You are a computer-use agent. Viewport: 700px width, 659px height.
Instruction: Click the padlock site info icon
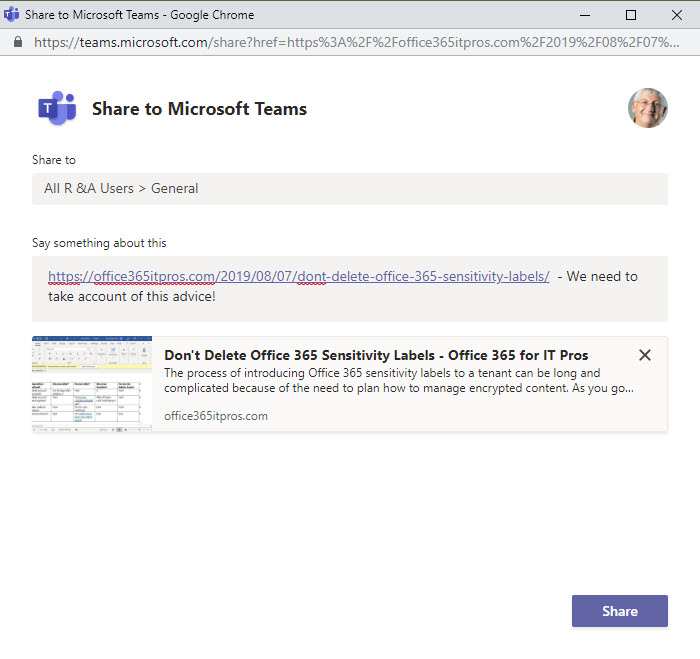click(x=18, y=42)
